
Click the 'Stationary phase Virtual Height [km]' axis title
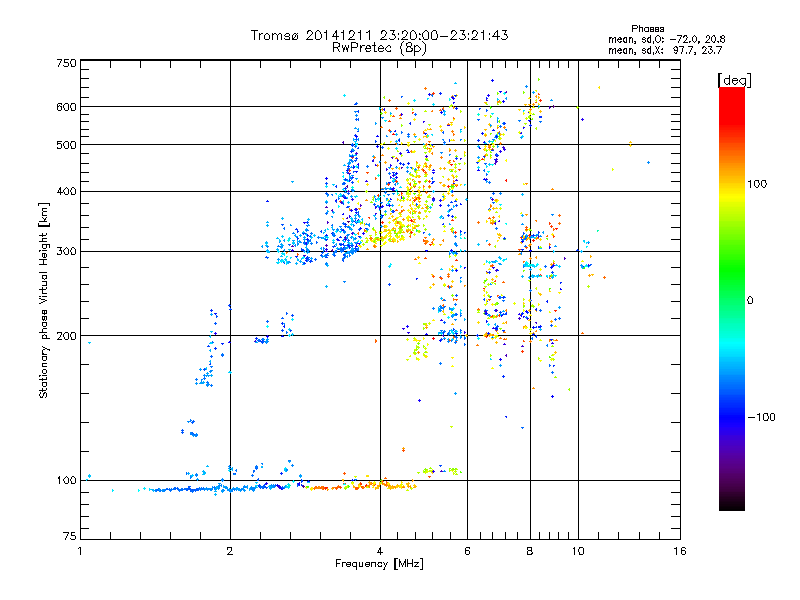pos(44,300)
